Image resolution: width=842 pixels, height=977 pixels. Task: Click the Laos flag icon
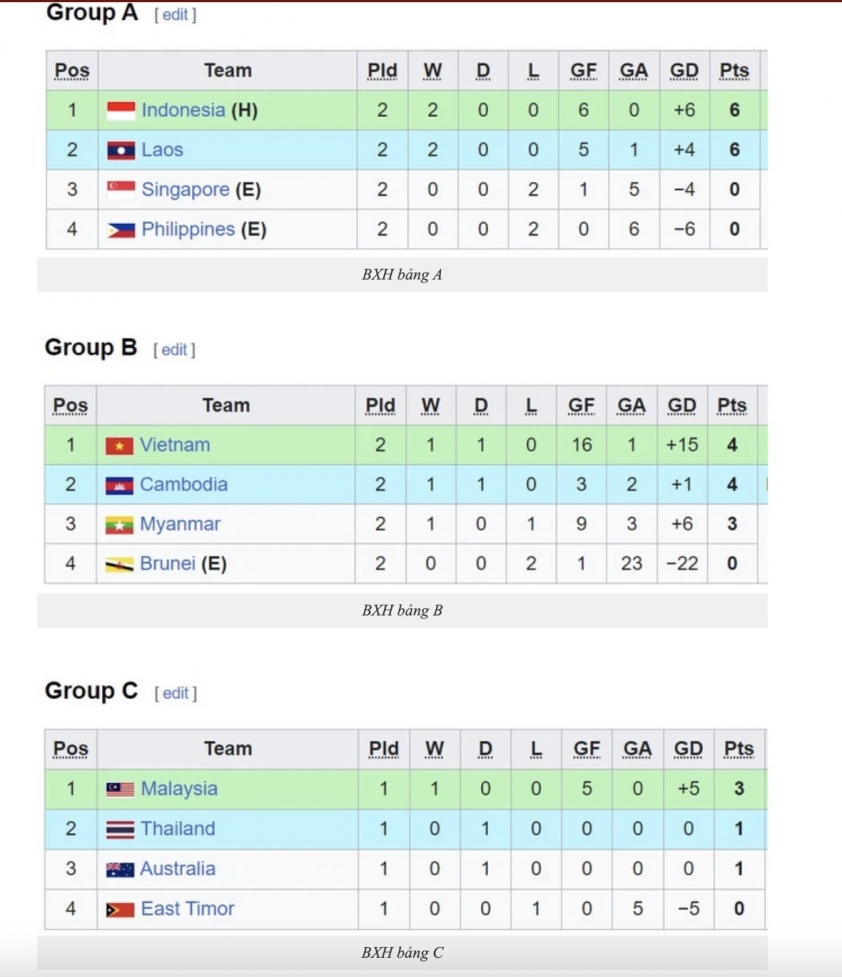click(x=121, y=150)
